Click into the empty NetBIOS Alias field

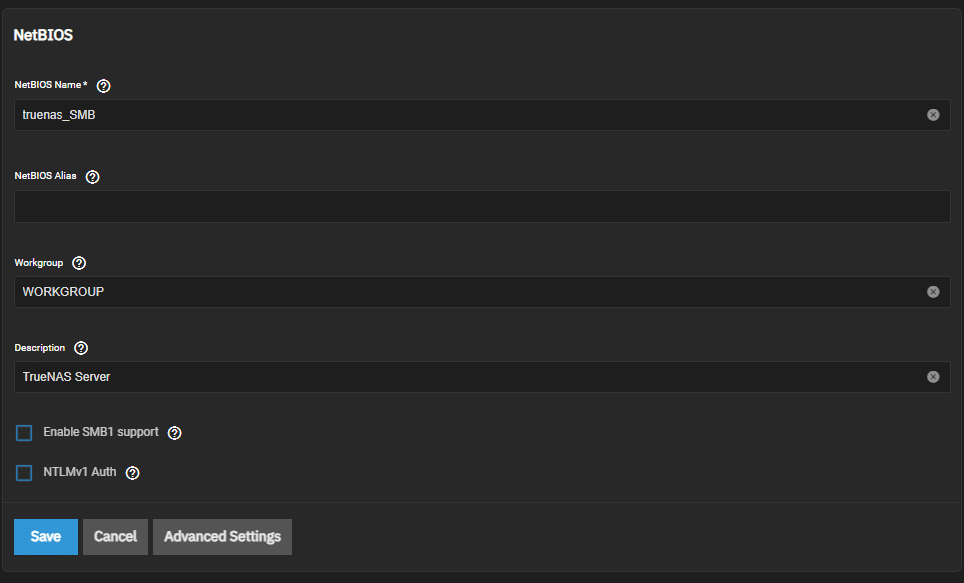482,207
